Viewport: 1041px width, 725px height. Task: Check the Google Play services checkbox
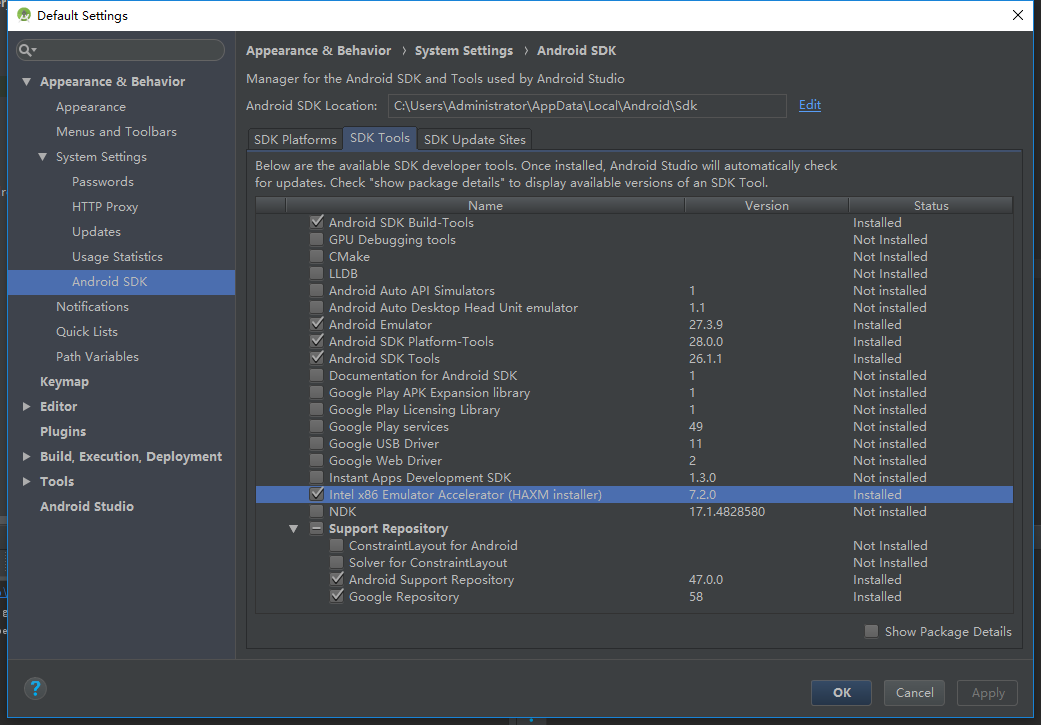[317, 427]
